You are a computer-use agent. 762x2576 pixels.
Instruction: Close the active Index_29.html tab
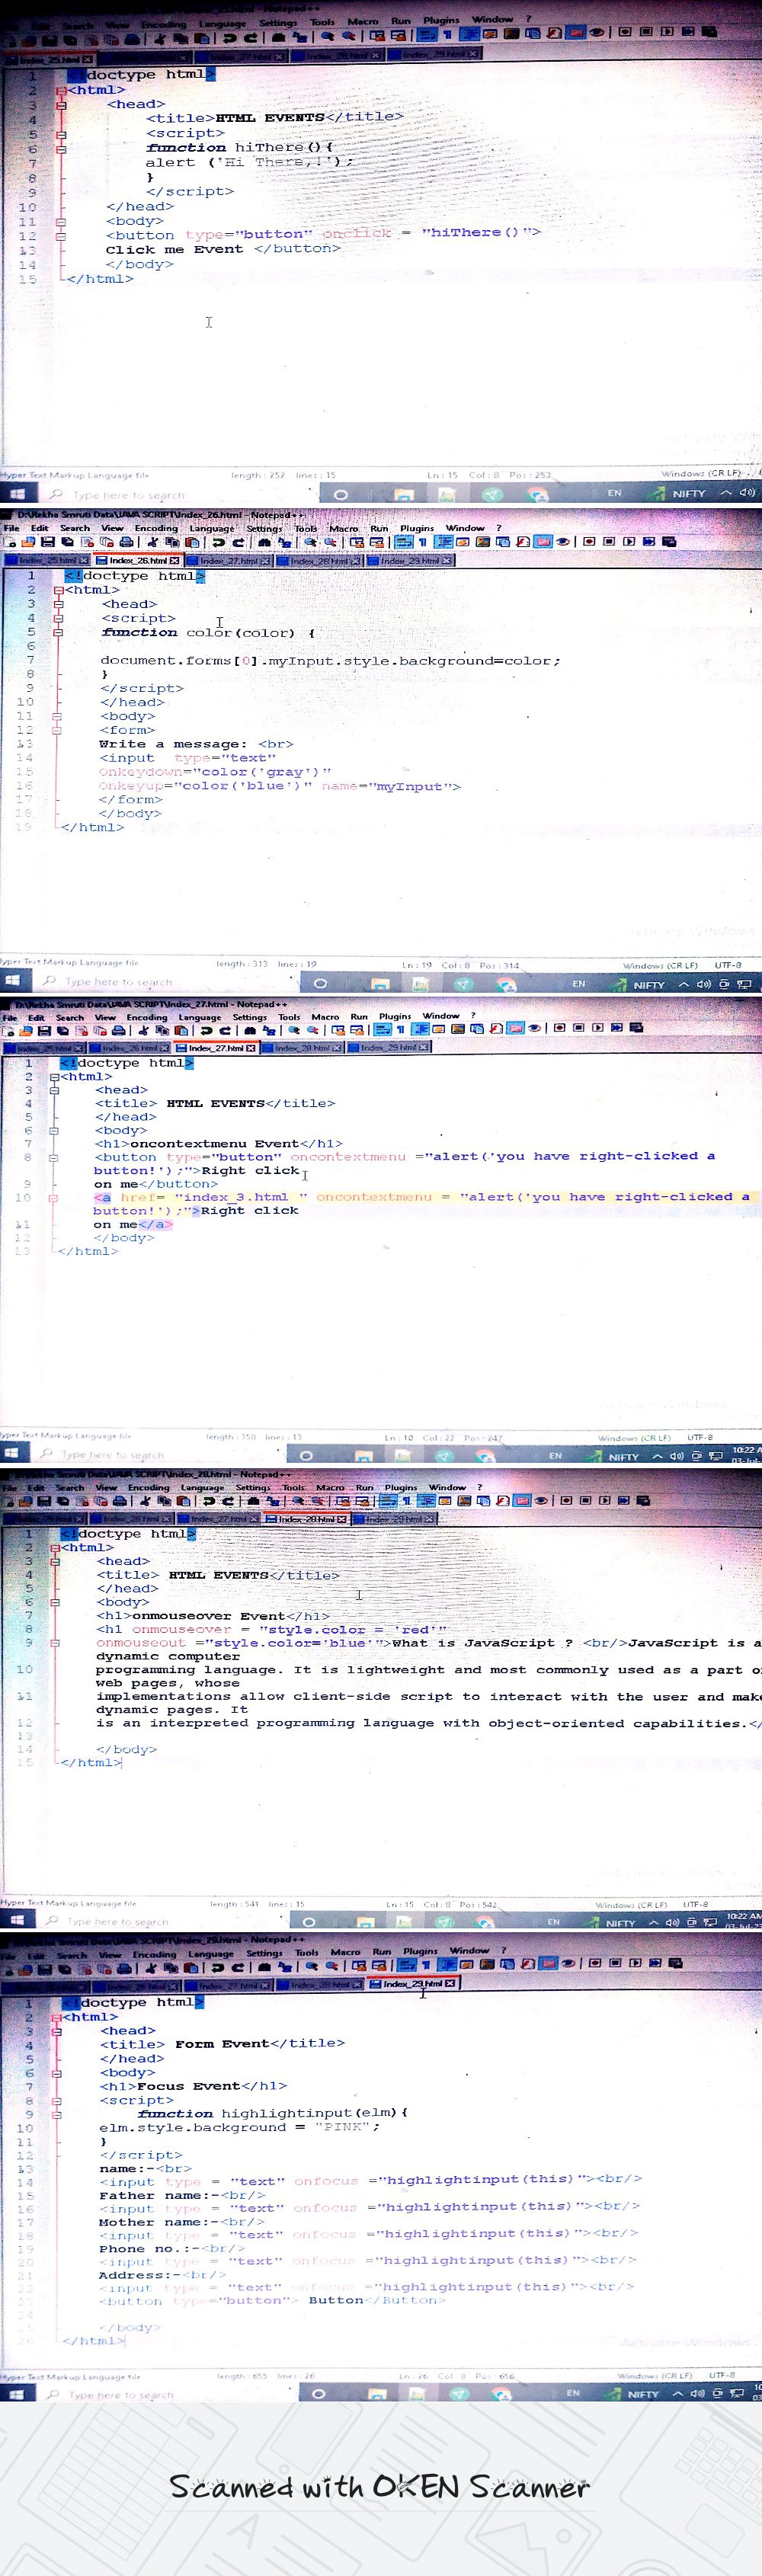tap(450, 1983)
